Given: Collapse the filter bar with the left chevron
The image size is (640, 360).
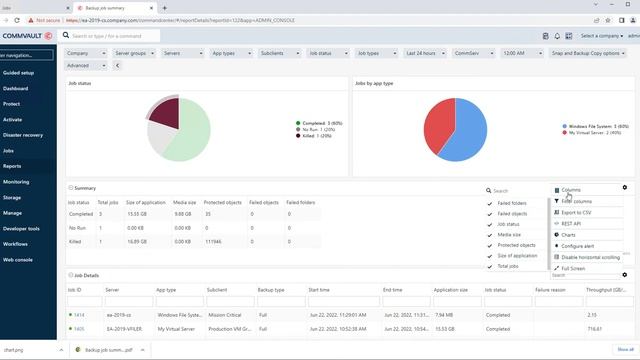Looking at the screenshot, I should [x=117, y=65].
